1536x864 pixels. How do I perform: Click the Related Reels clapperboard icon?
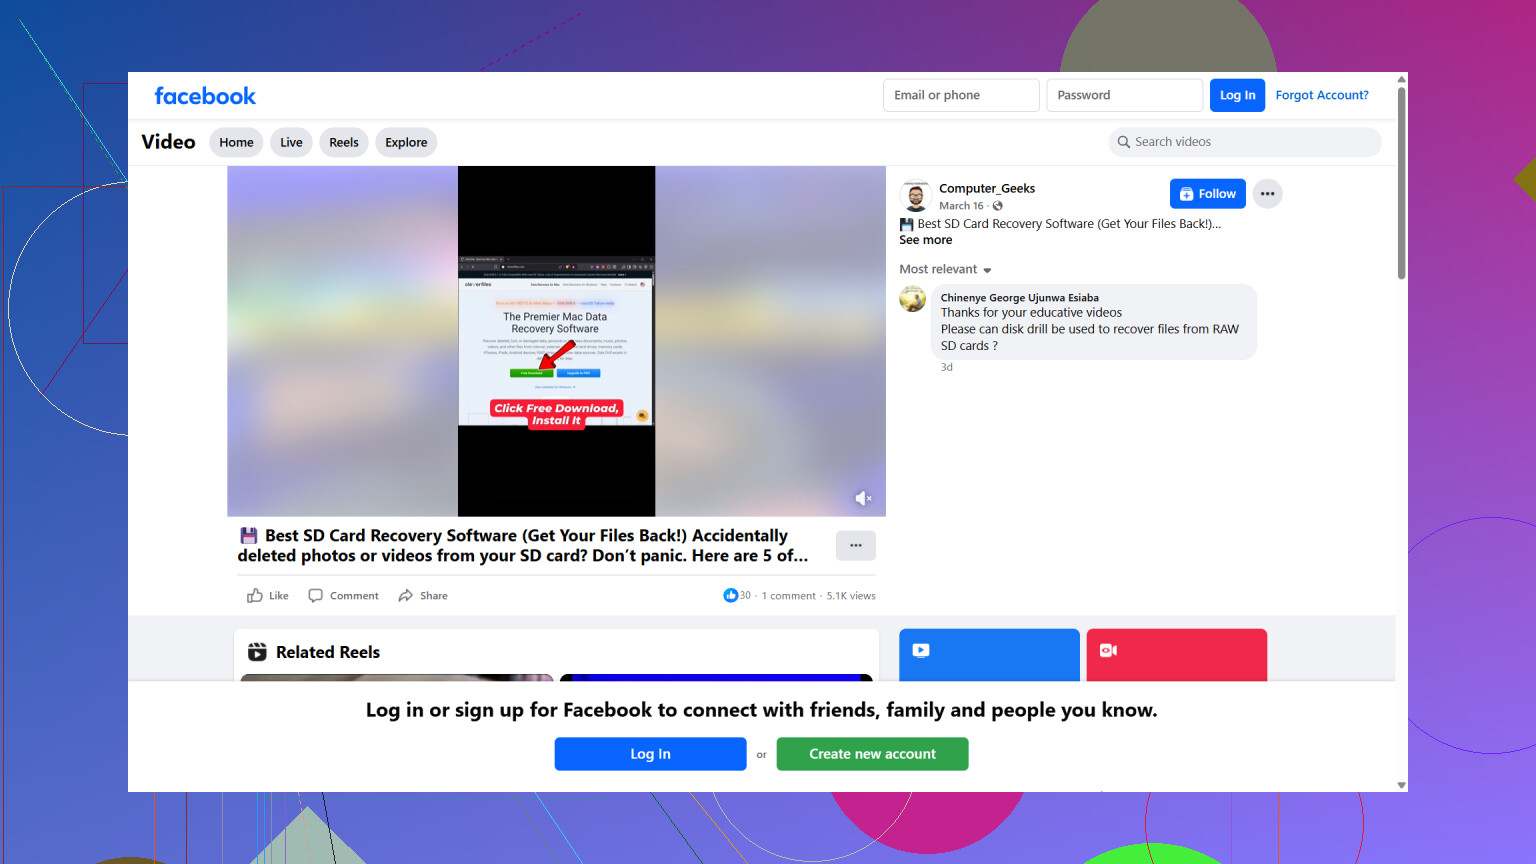point(257,652)
